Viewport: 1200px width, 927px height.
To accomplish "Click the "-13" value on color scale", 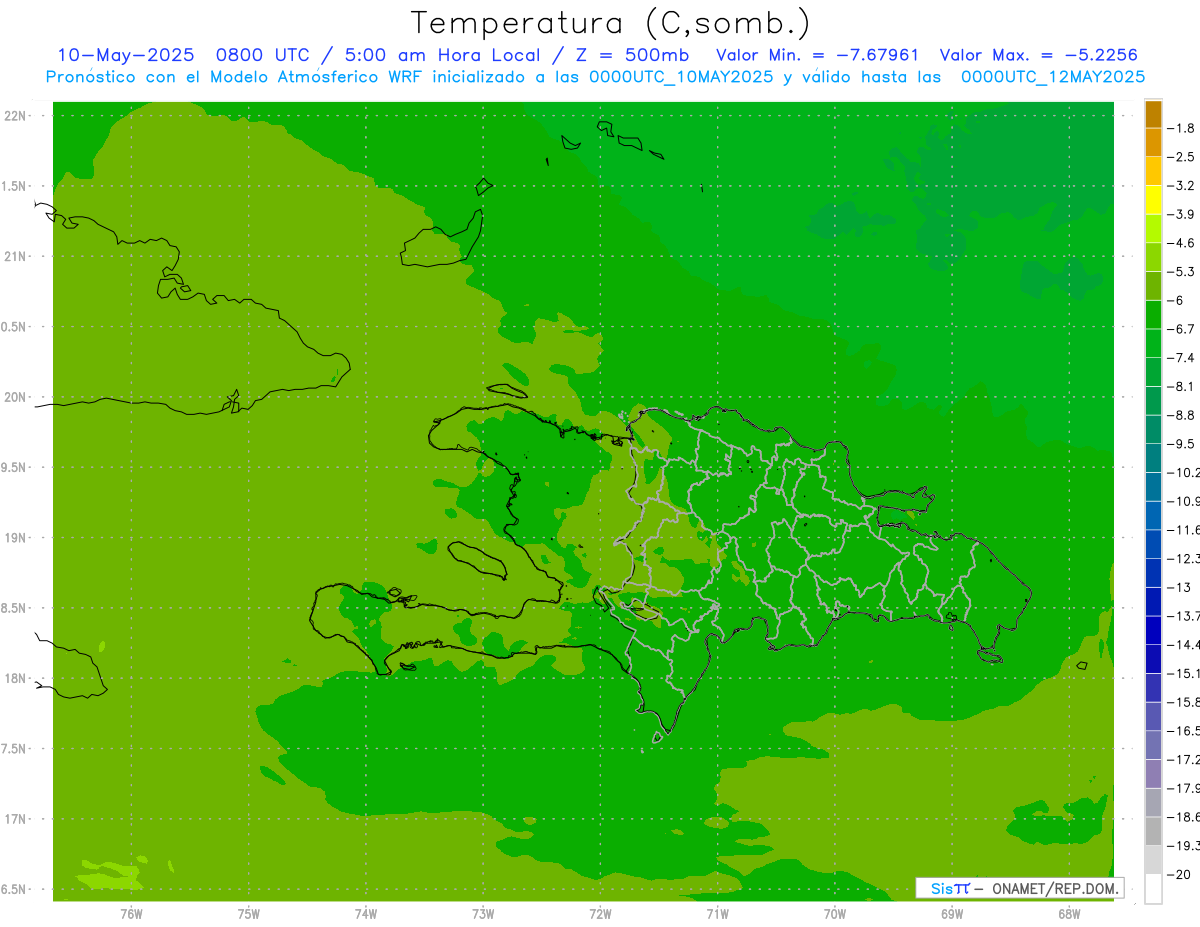I will coord(1179,587).
